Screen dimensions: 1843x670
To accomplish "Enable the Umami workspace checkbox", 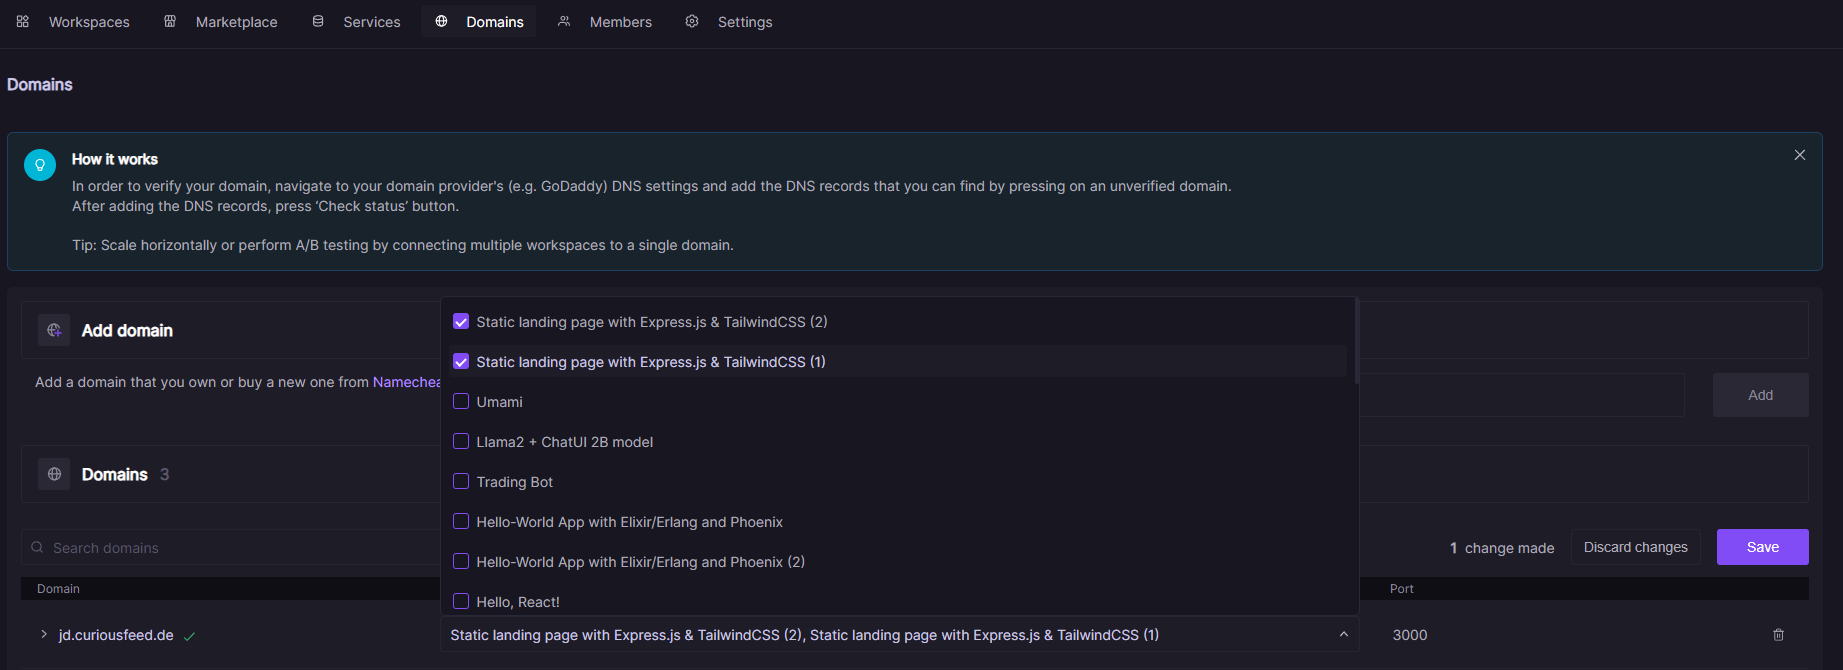I will coord(461,401).
